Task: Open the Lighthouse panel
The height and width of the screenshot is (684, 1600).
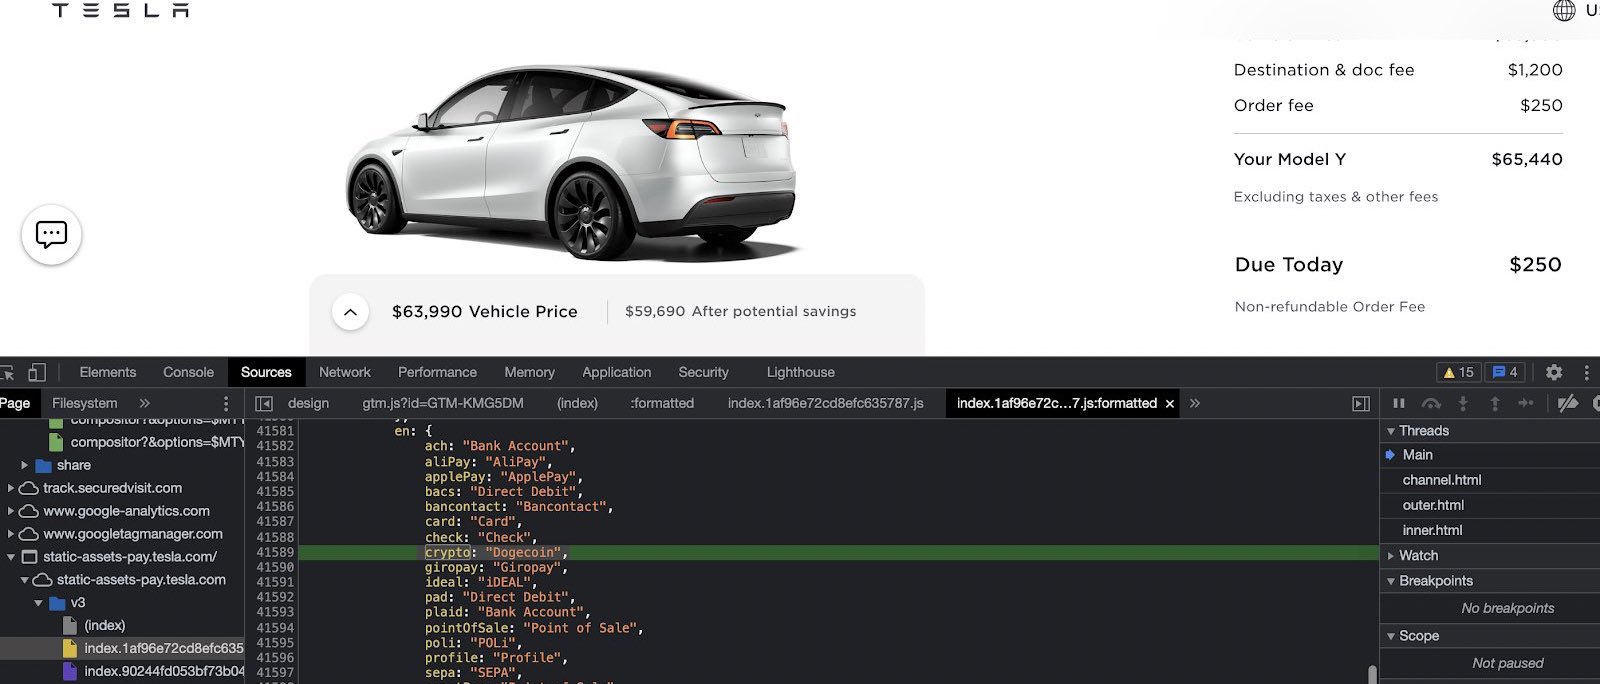Action: point(800,372)
